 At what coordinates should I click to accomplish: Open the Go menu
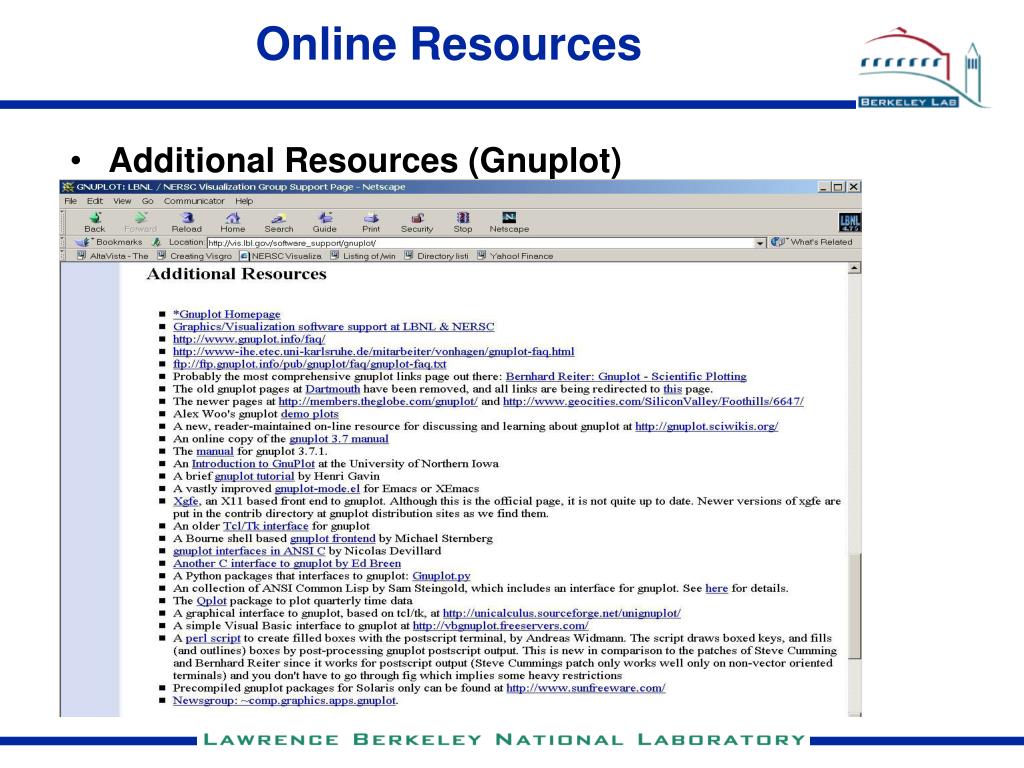(x=148, y=201)
